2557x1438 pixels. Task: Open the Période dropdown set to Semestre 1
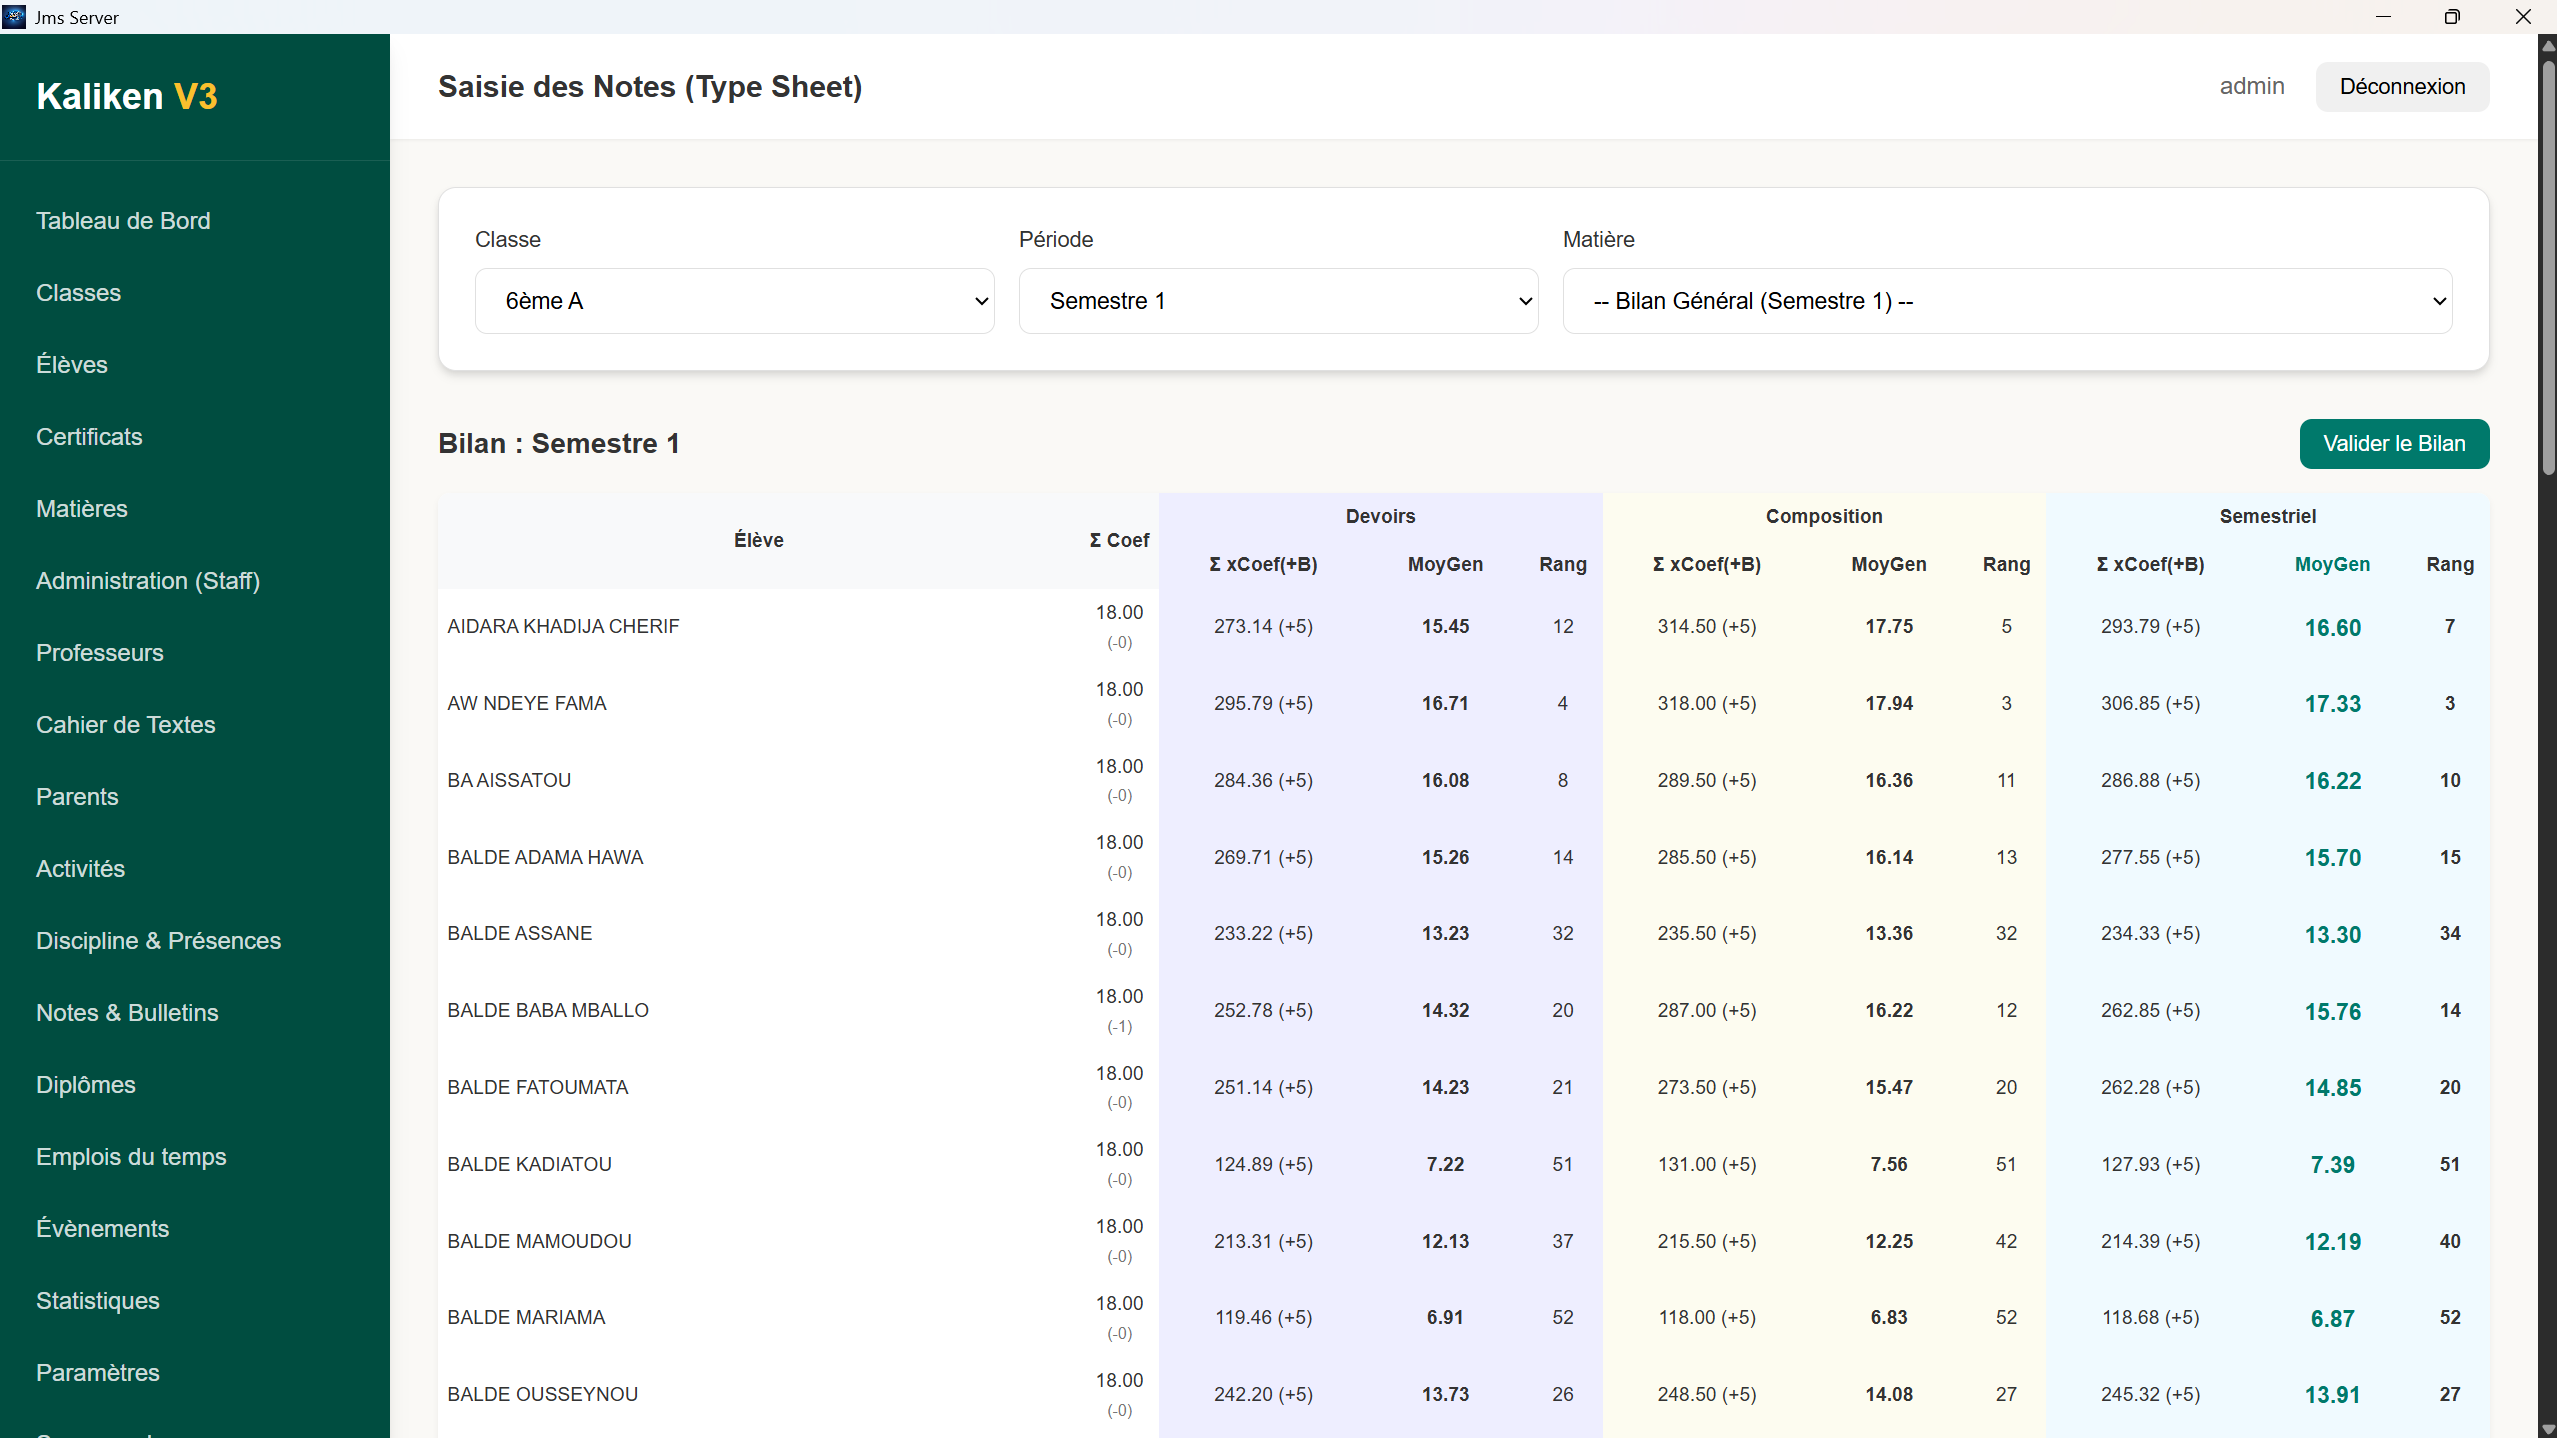coord(1278,301)
